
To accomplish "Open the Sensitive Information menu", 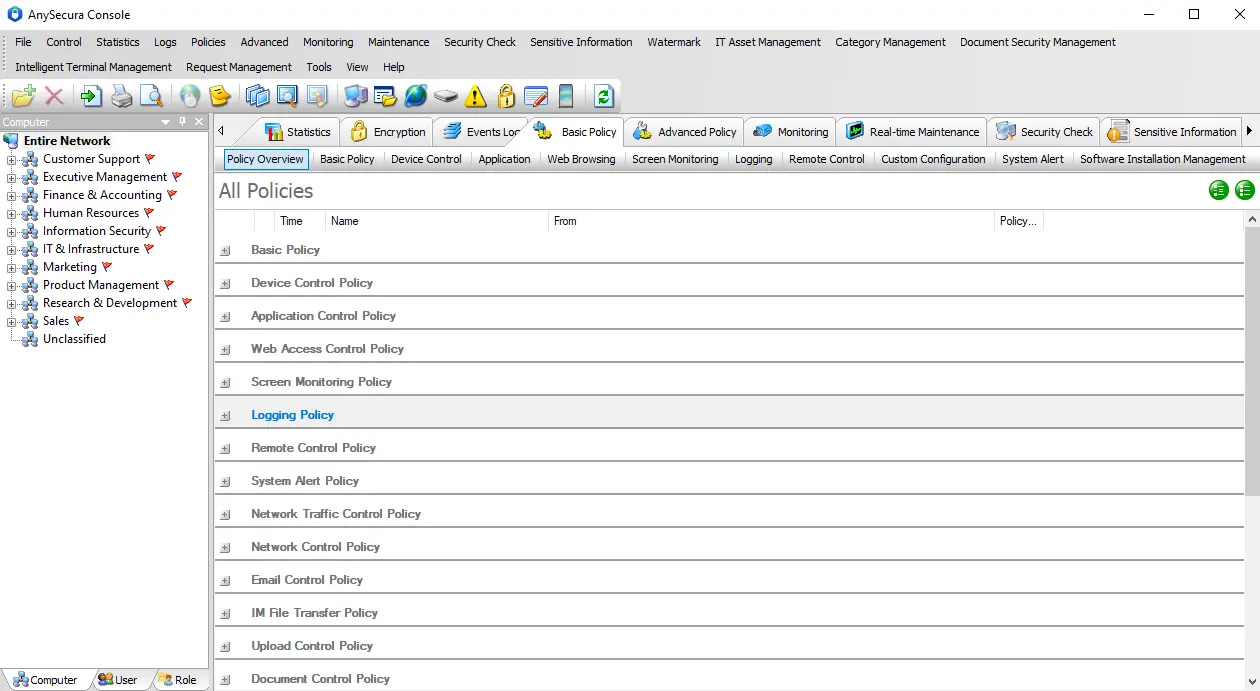I will [581, 42].
